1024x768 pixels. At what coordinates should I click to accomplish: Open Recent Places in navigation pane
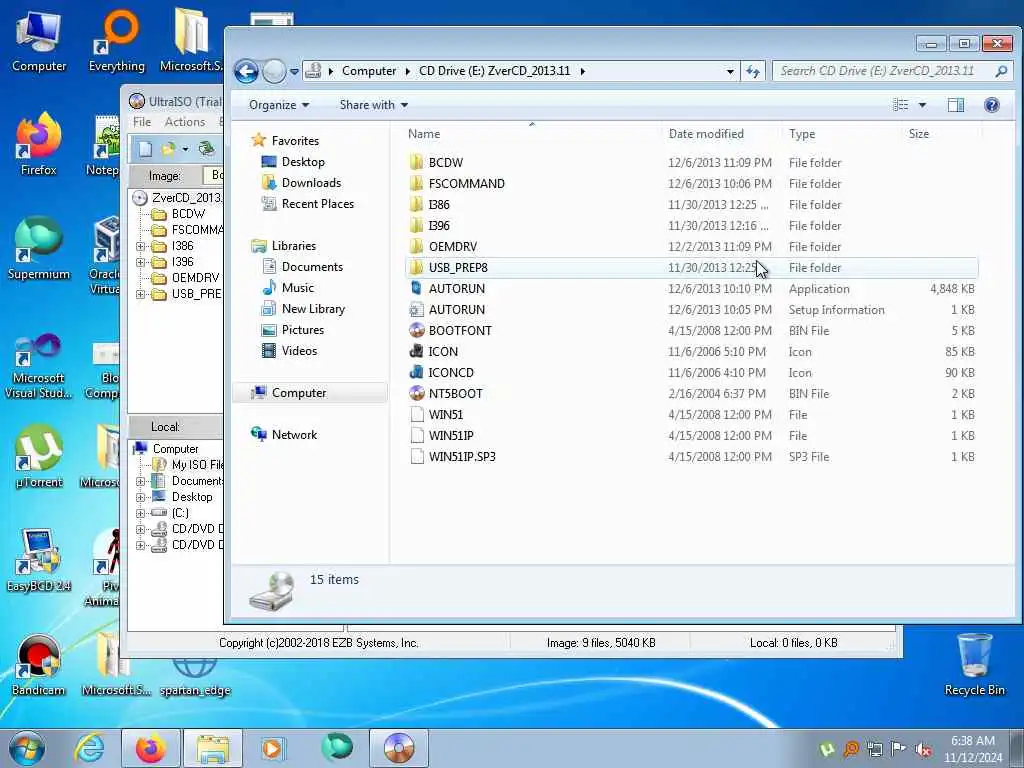[308, 204]
